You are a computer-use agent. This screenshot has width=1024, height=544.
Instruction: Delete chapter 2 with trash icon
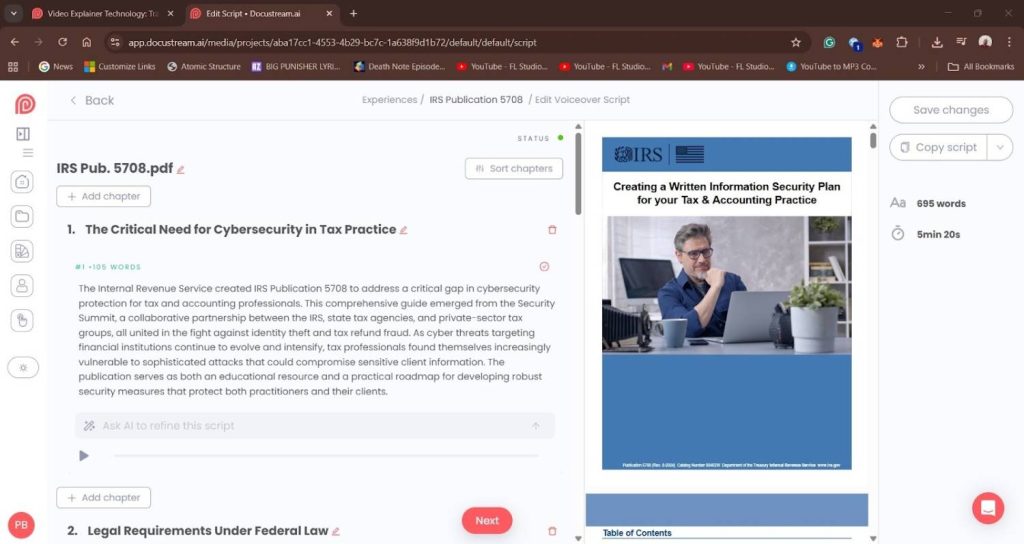click(x=552, y=532)
